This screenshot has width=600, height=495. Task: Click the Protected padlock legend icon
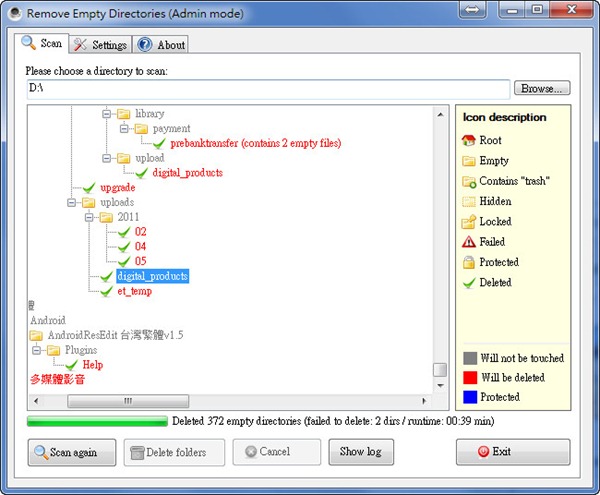coord(468,262)
